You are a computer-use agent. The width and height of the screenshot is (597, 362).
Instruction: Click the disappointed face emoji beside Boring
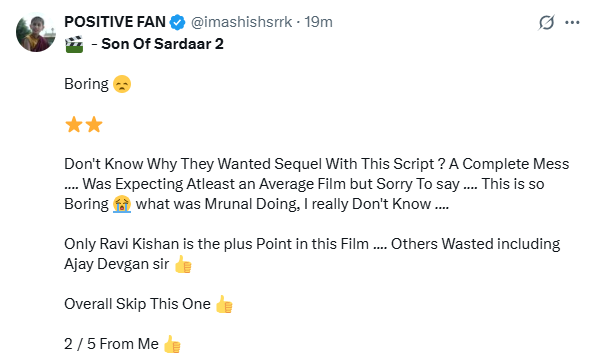point(122,84)
